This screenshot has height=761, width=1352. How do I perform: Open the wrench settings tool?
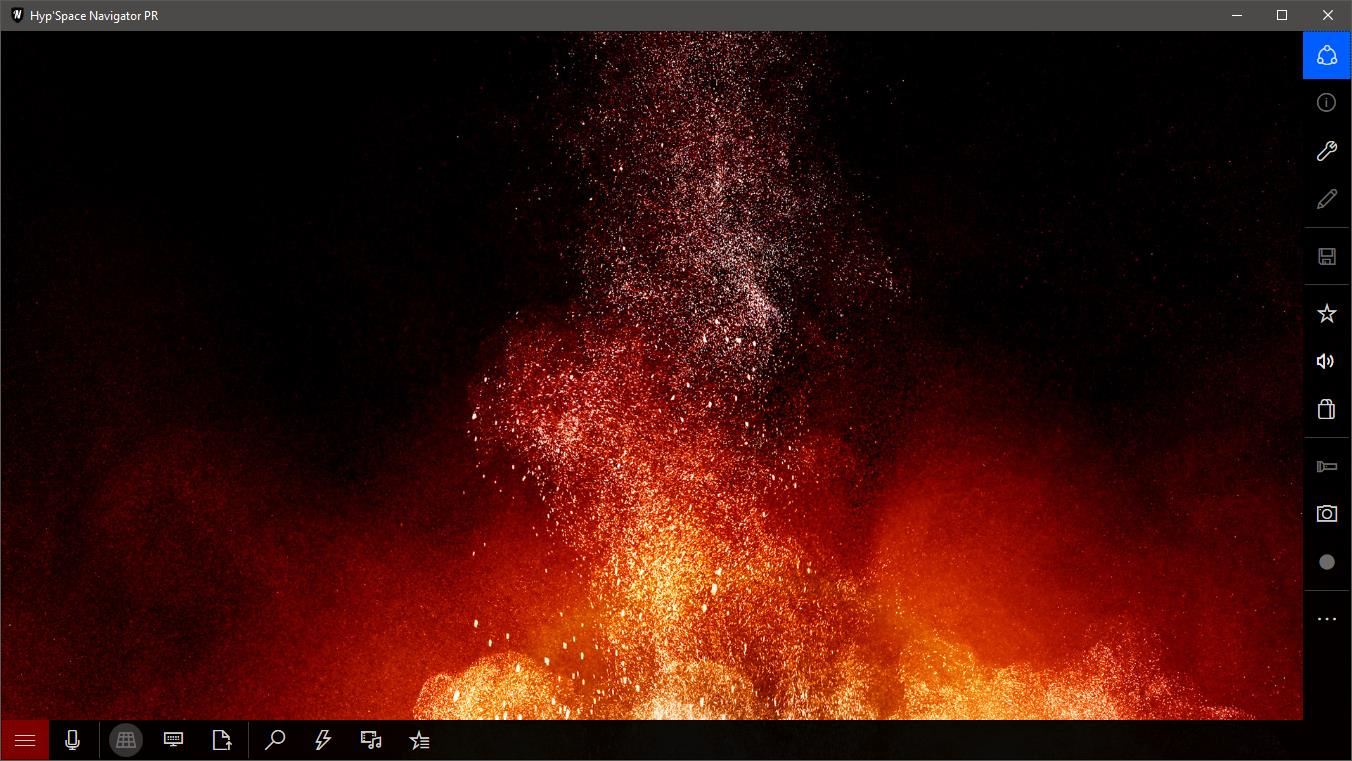(x=1327, y=150)
